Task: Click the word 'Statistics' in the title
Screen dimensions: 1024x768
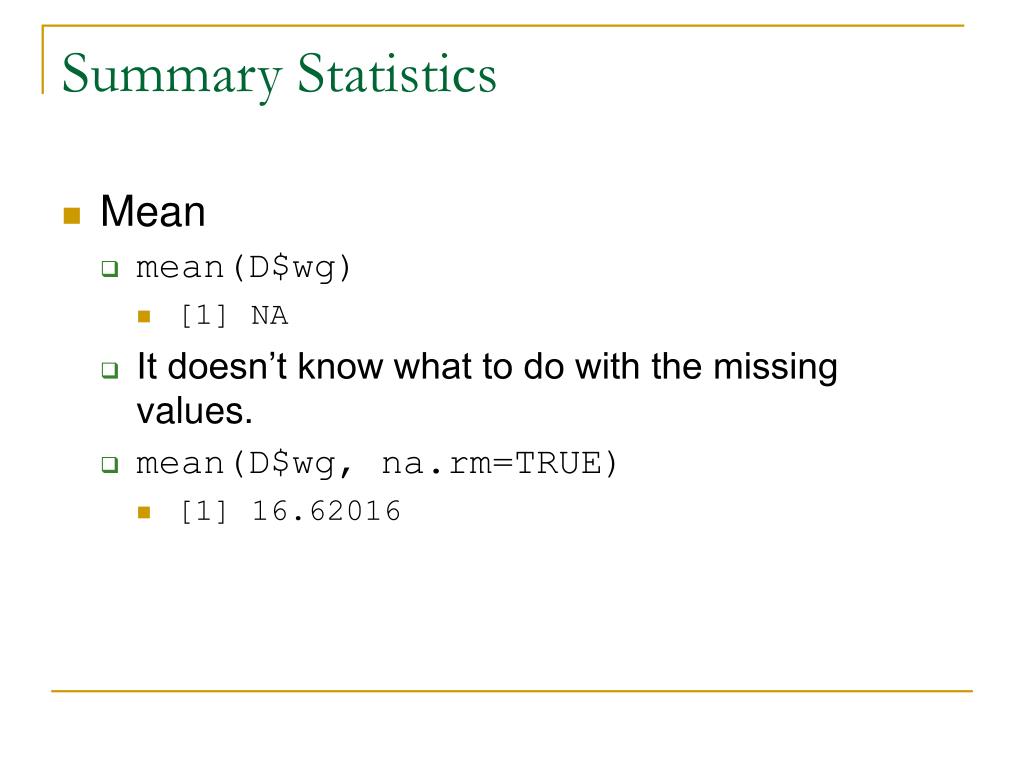Action: click(396, 74)
